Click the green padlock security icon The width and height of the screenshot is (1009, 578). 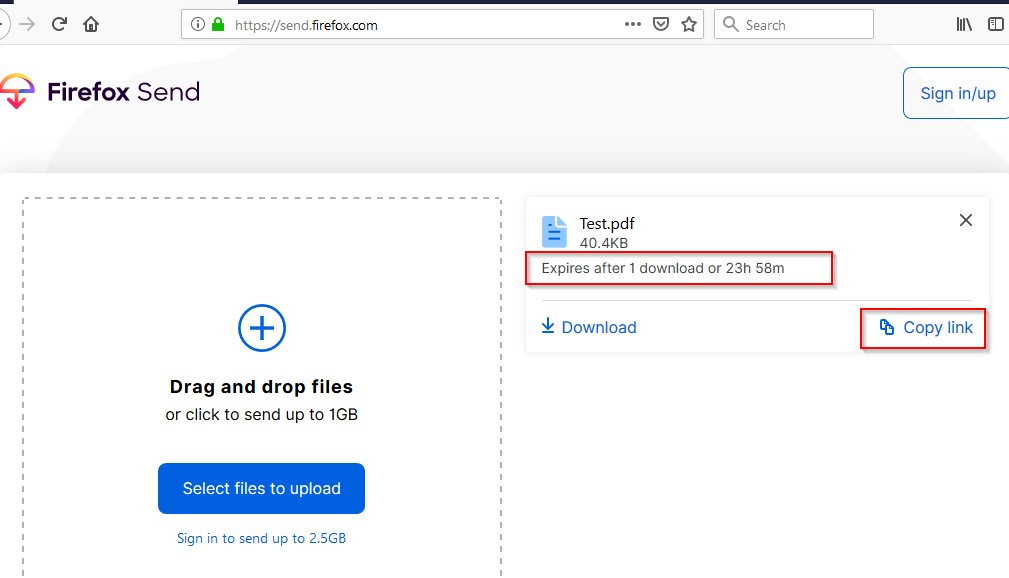click(218, 25)
